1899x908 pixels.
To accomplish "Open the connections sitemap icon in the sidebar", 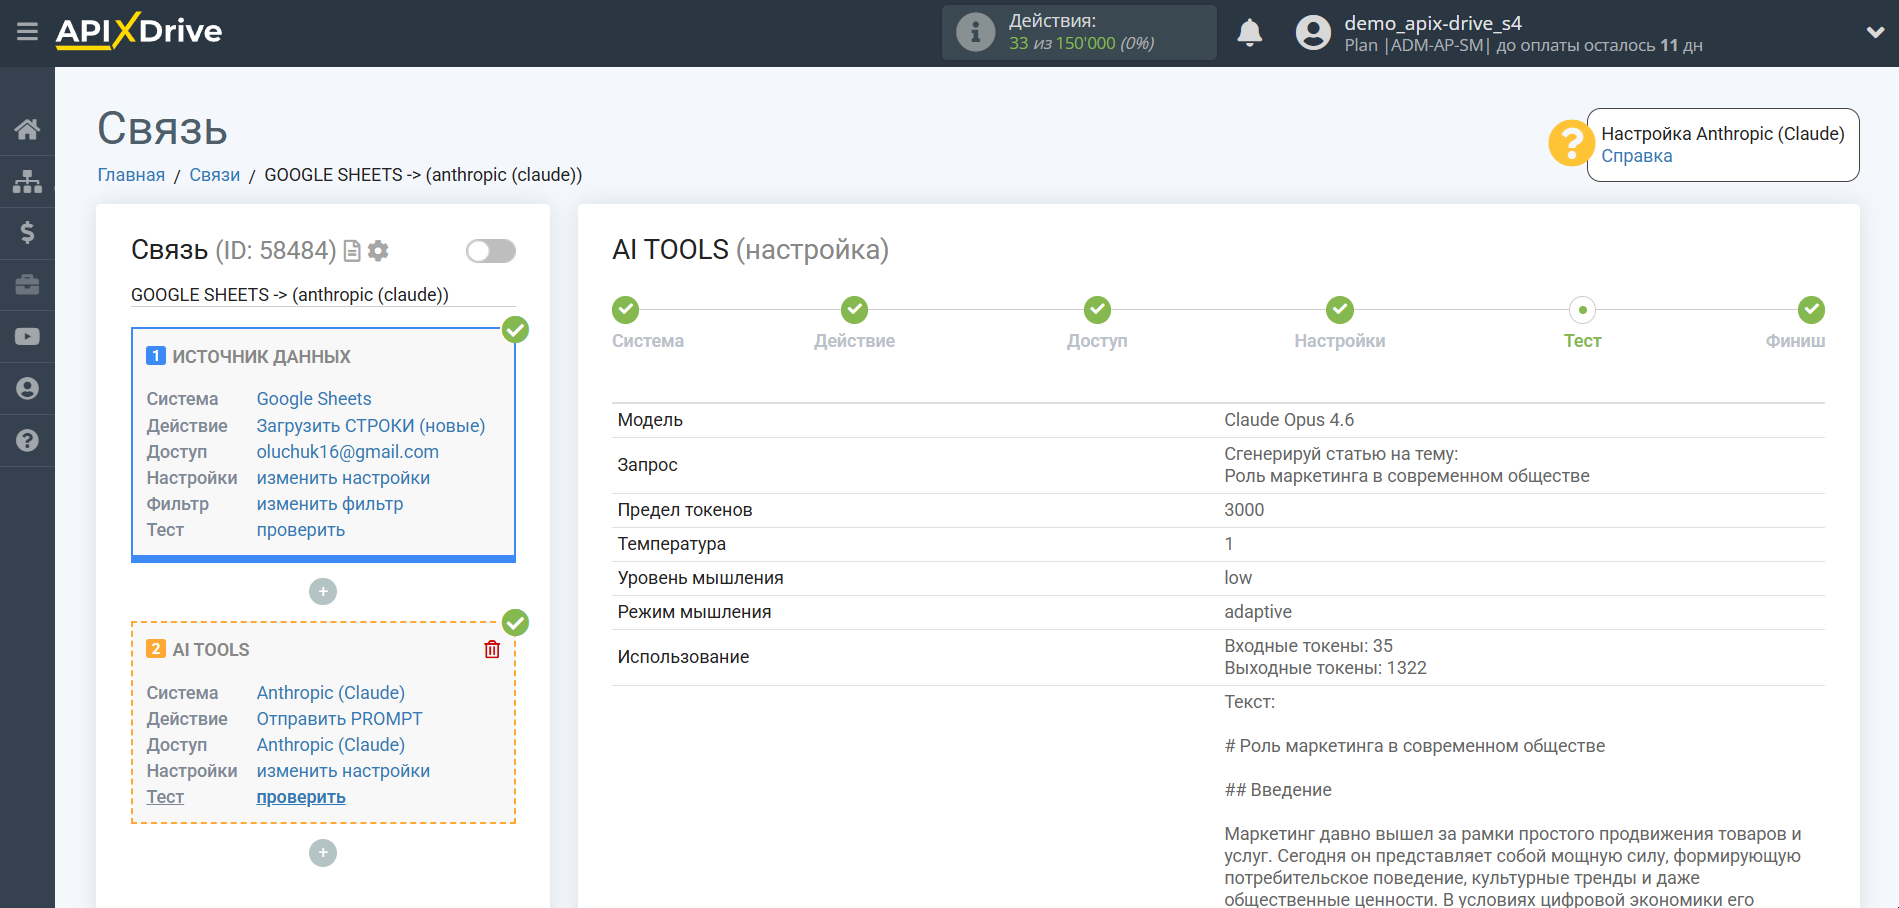I will tap(27, 181).
